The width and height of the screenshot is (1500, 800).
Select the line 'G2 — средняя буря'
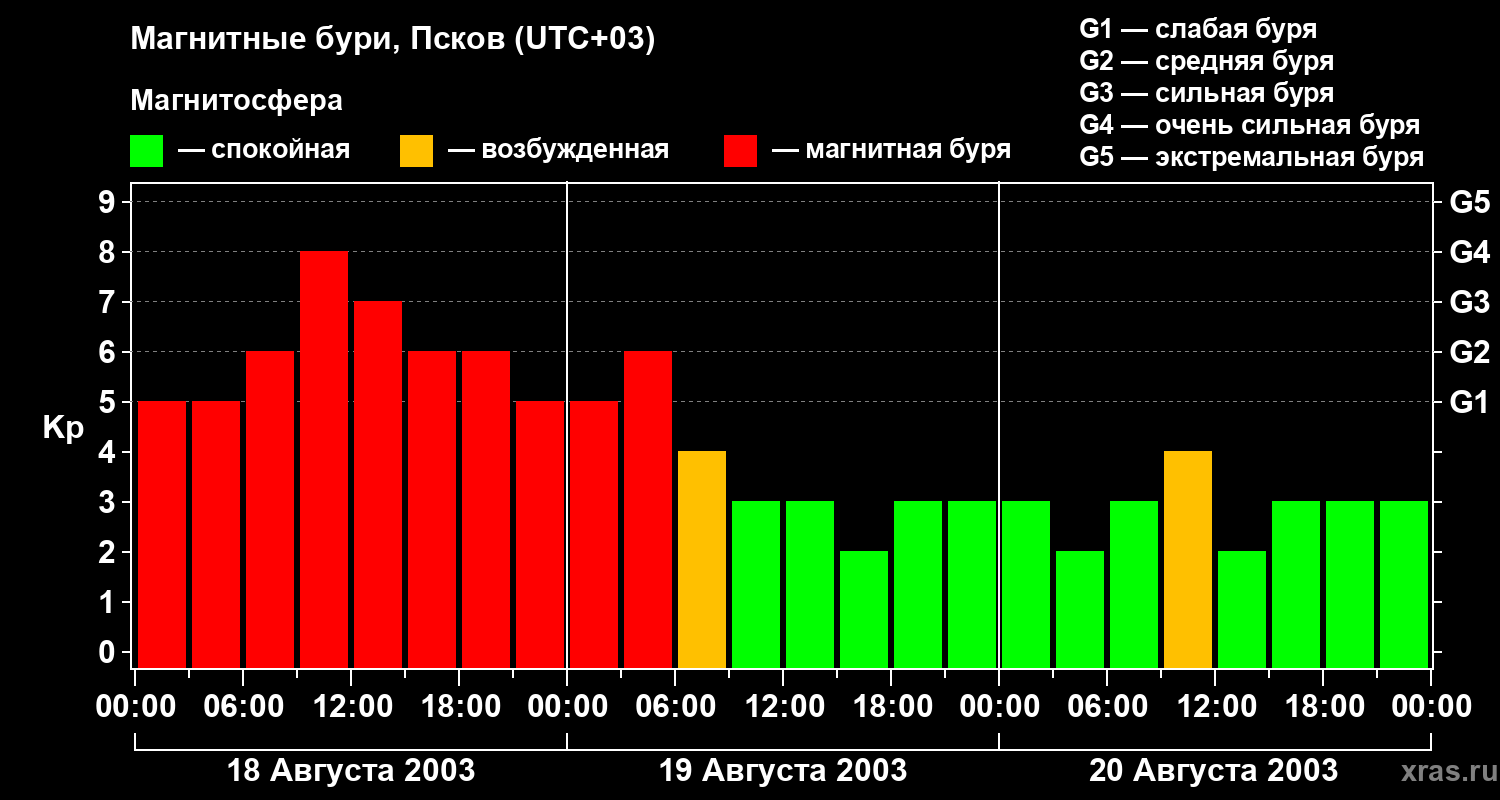point(1207,61)
